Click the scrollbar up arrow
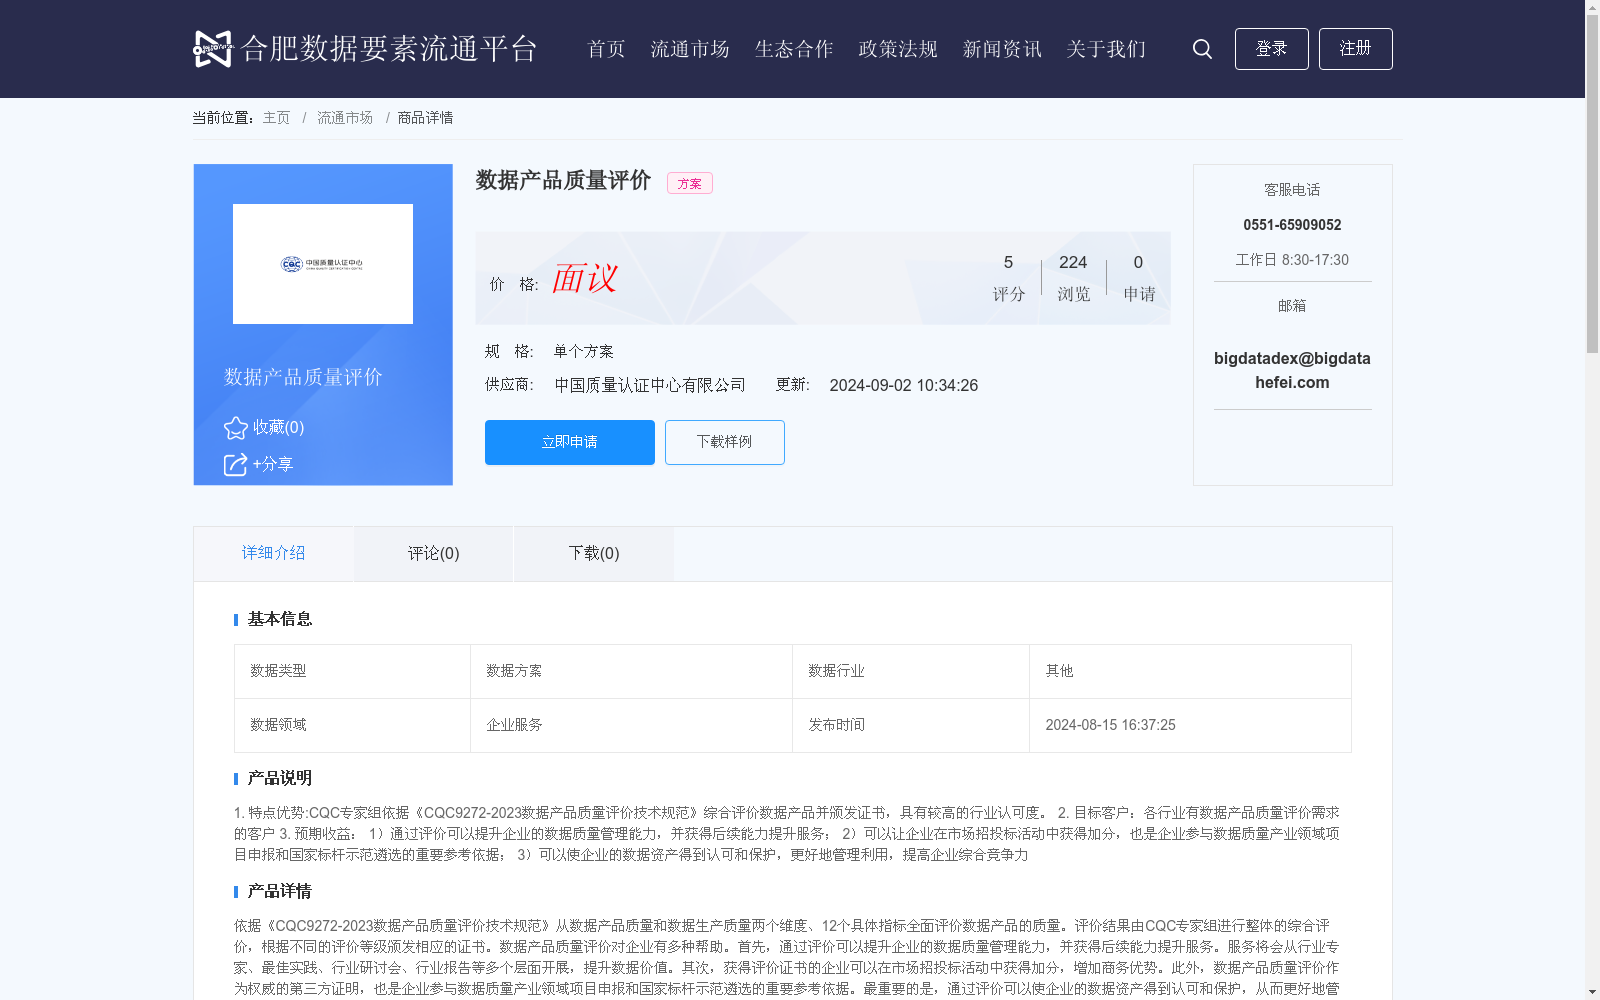1600x1000 pixels. pos(1592,8)
